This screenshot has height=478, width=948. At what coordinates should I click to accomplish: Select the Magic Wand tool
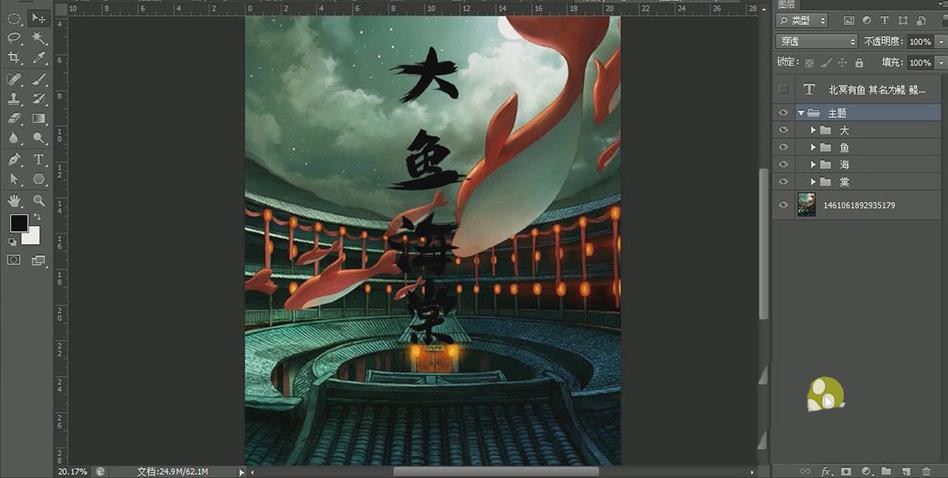(x=39, y=38)
